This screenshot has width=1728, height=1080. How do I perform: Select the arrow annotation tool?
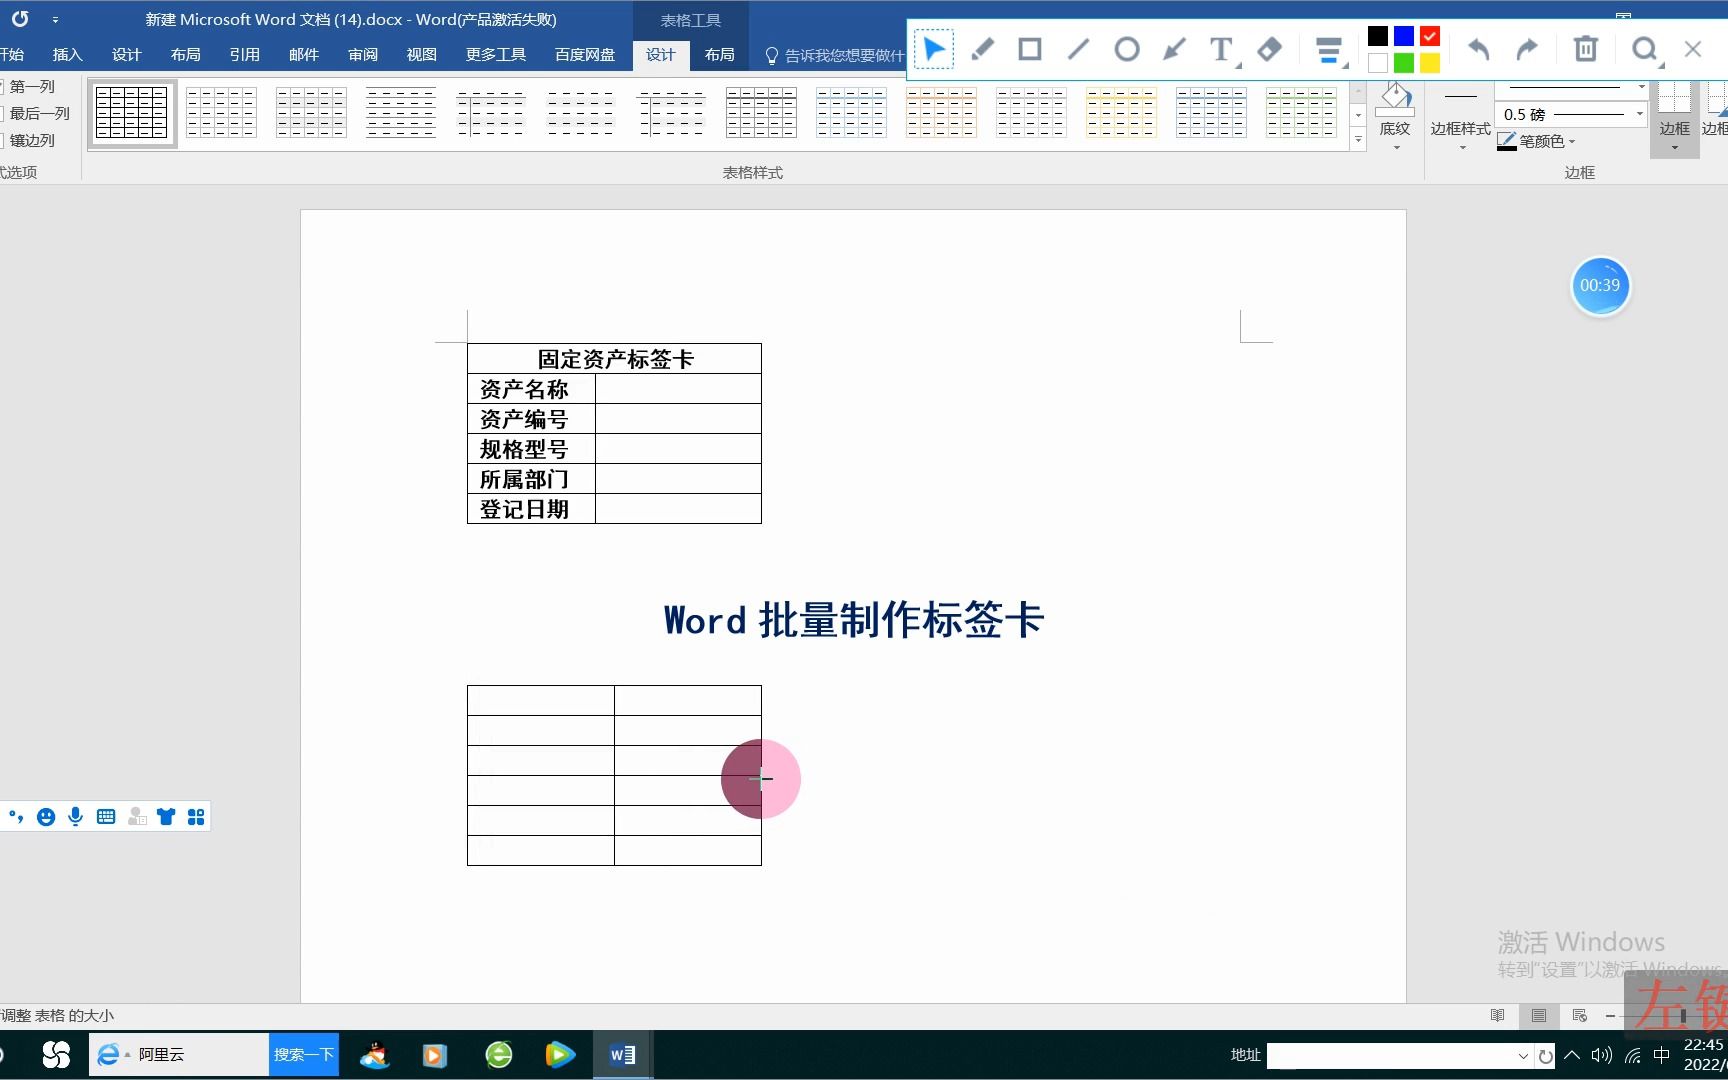(x=1174, y=48)
